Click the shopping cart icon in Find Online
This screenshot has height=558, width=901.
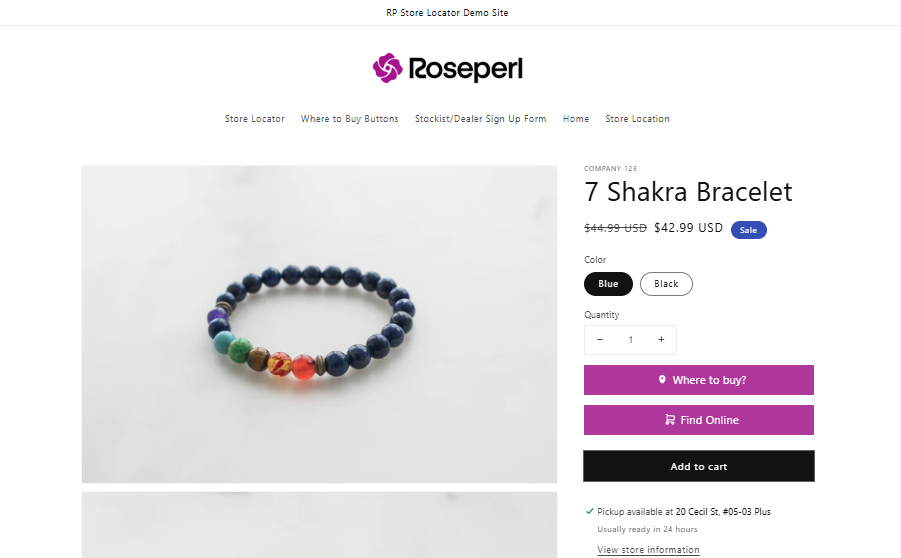coord(670,420)
